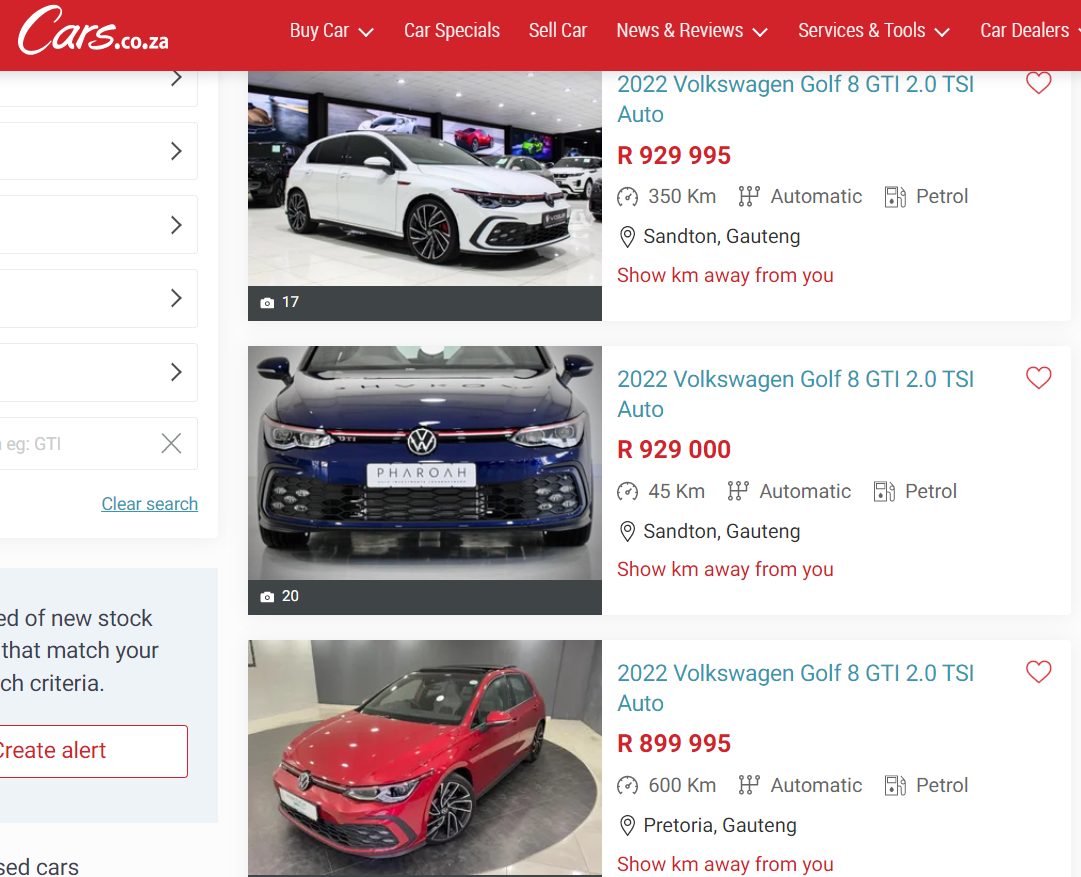Open the Buy Car dropdown menu
This screenshot has height=877, width=1081.
[331, 31]
